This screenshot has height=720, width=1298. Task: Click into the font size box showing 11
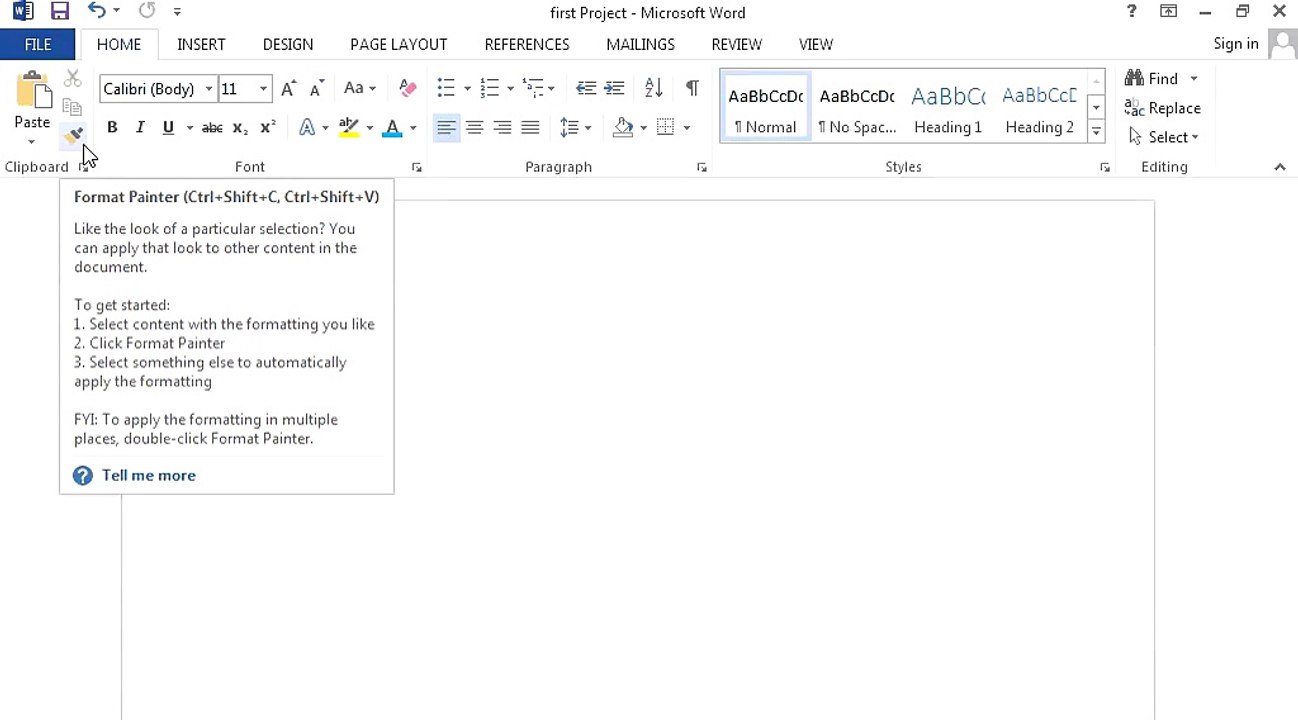tap(237, 89)
